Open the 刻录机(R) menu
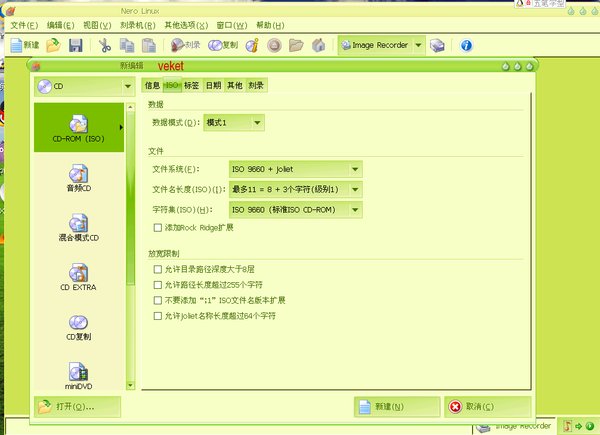The width and height of the screenshot is (600, 435). [138, 25]
